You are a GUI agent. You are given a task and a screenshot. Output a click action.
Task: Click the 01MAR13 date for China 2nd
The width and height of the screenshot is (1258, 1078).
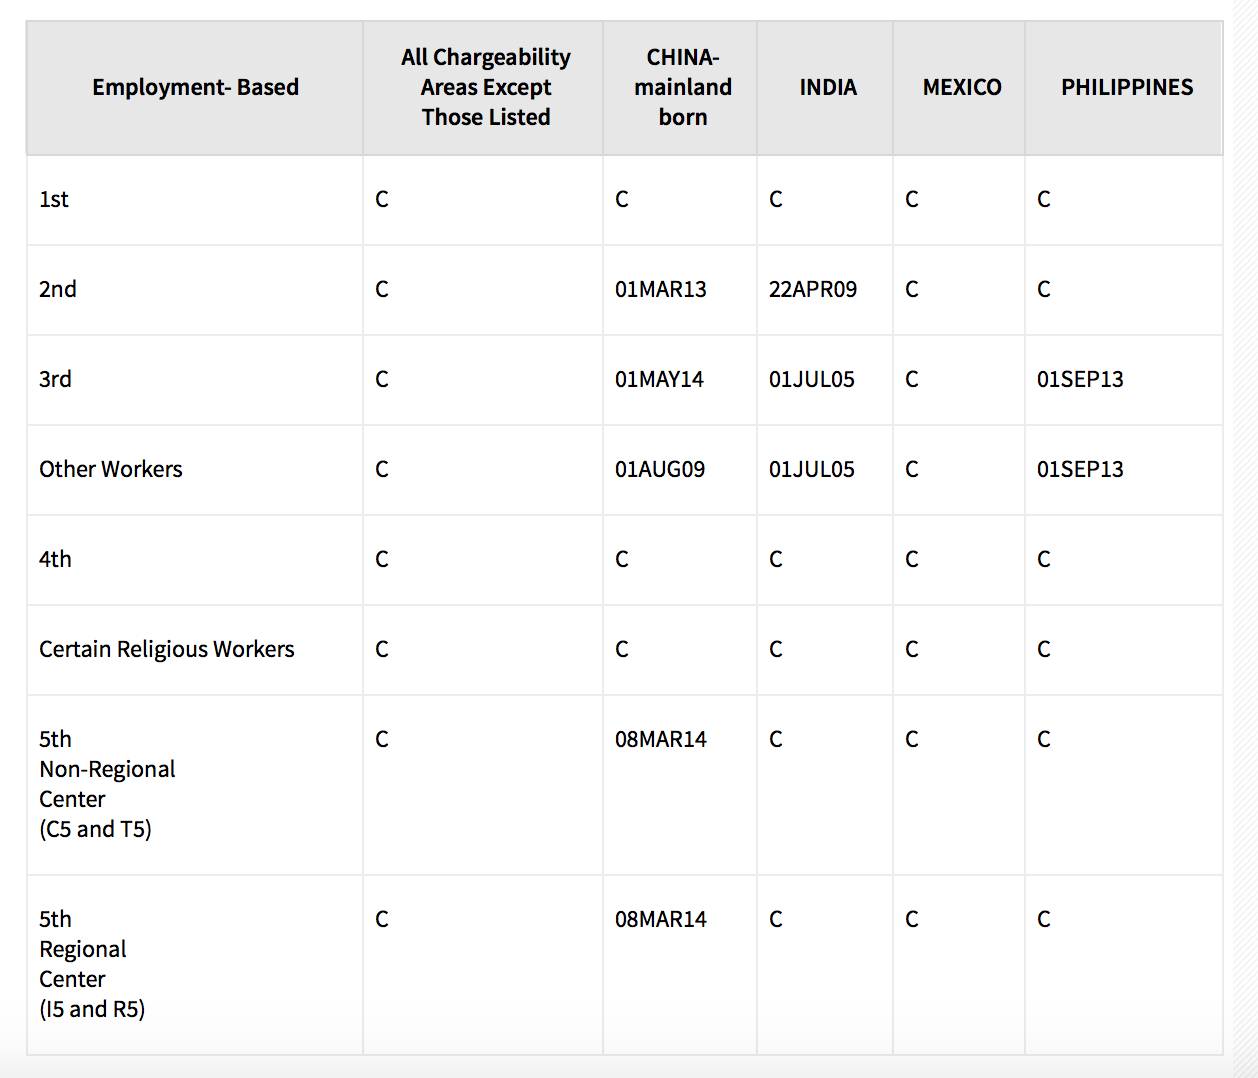[x=660, y=290]
